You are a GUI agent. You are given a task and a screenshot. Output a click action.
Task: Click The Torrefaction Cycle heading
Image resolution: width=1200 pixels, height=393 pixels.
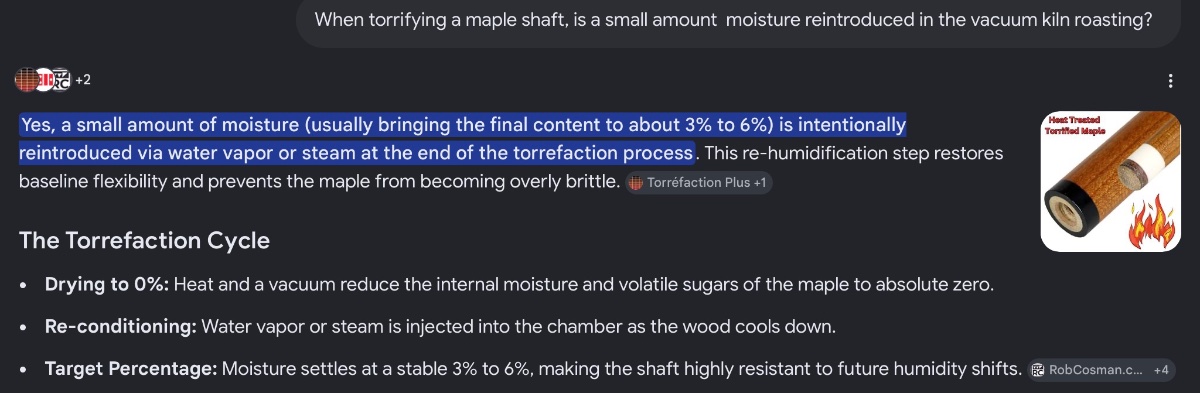(144, 241)
